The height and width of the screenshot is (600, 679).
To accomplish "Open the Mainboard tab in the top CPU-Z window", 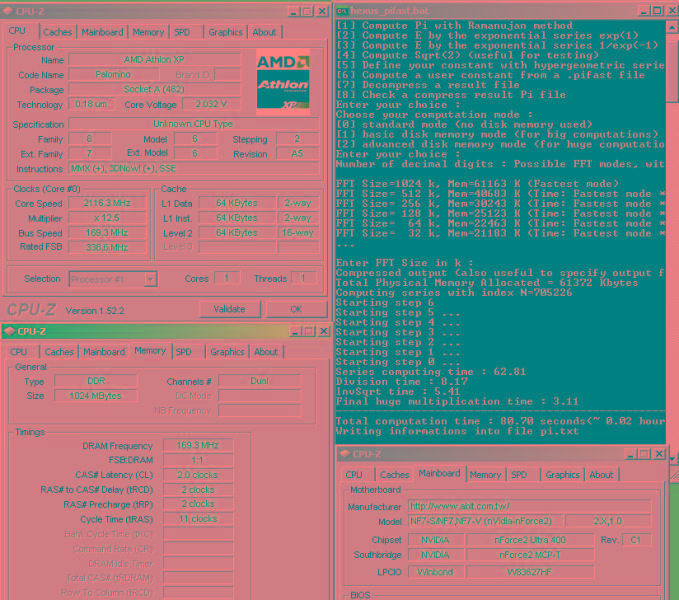I will click(x=102, y=32).
